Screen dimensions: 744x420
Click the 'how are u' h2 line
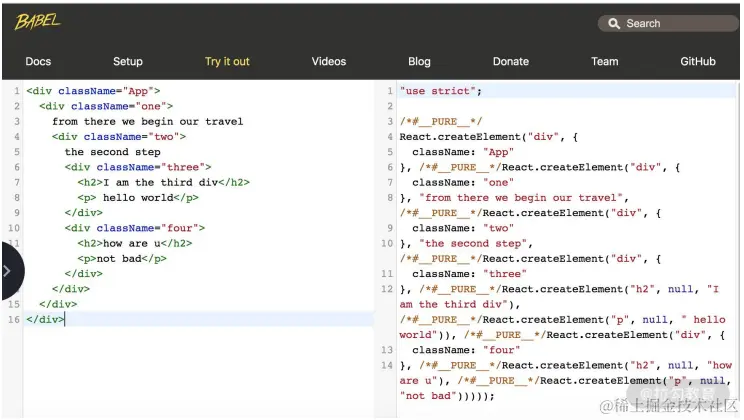[x=135, y=243]
